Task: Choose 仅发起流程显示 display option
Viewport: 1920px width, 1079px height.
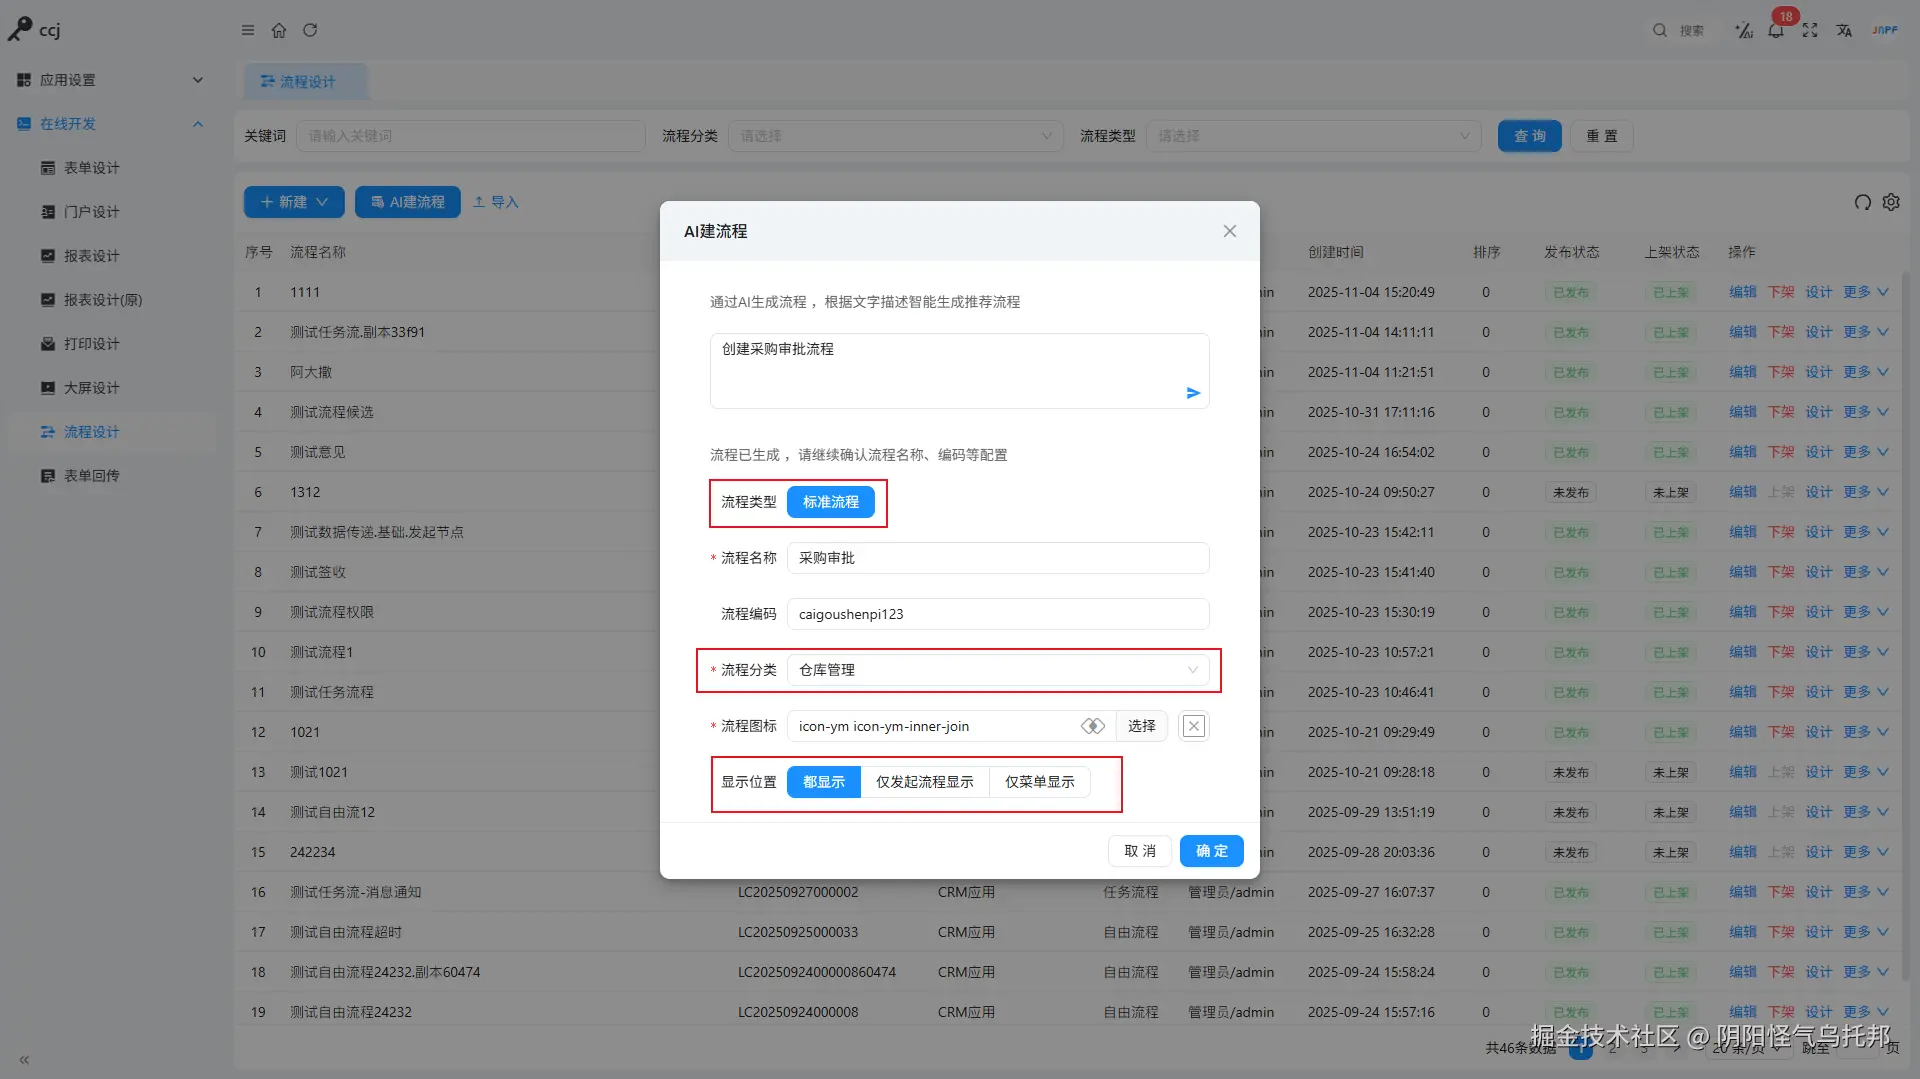Action: click(x=925, y=782)
